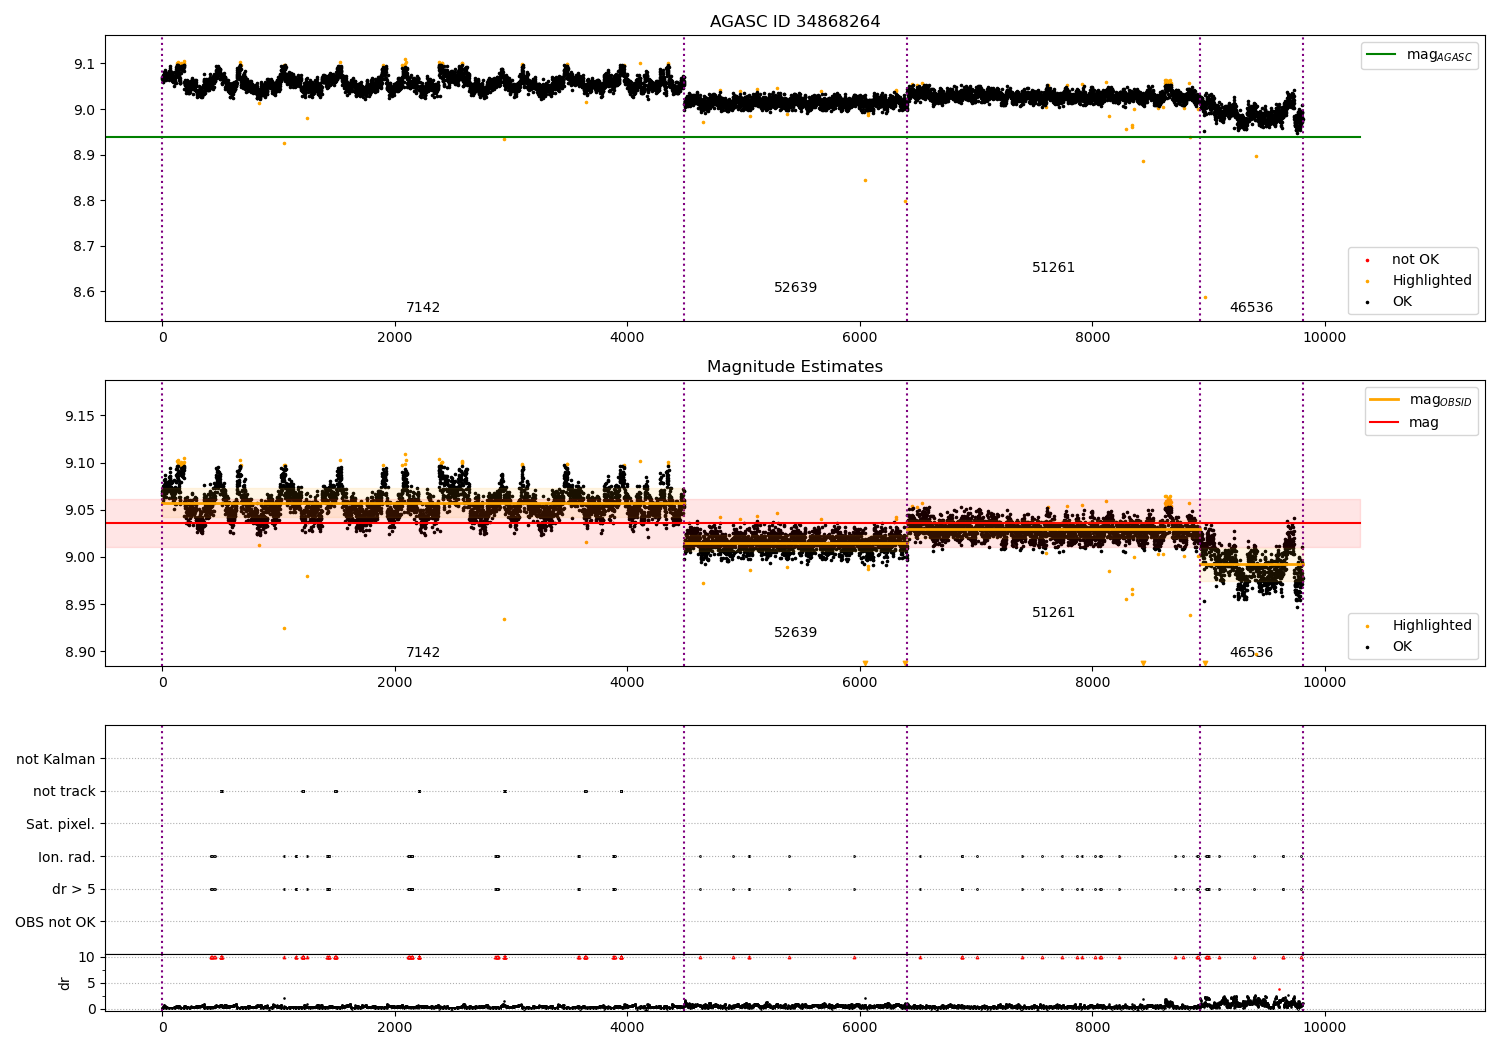Click the 9.15 y-axis tick label

pos(80,416)
